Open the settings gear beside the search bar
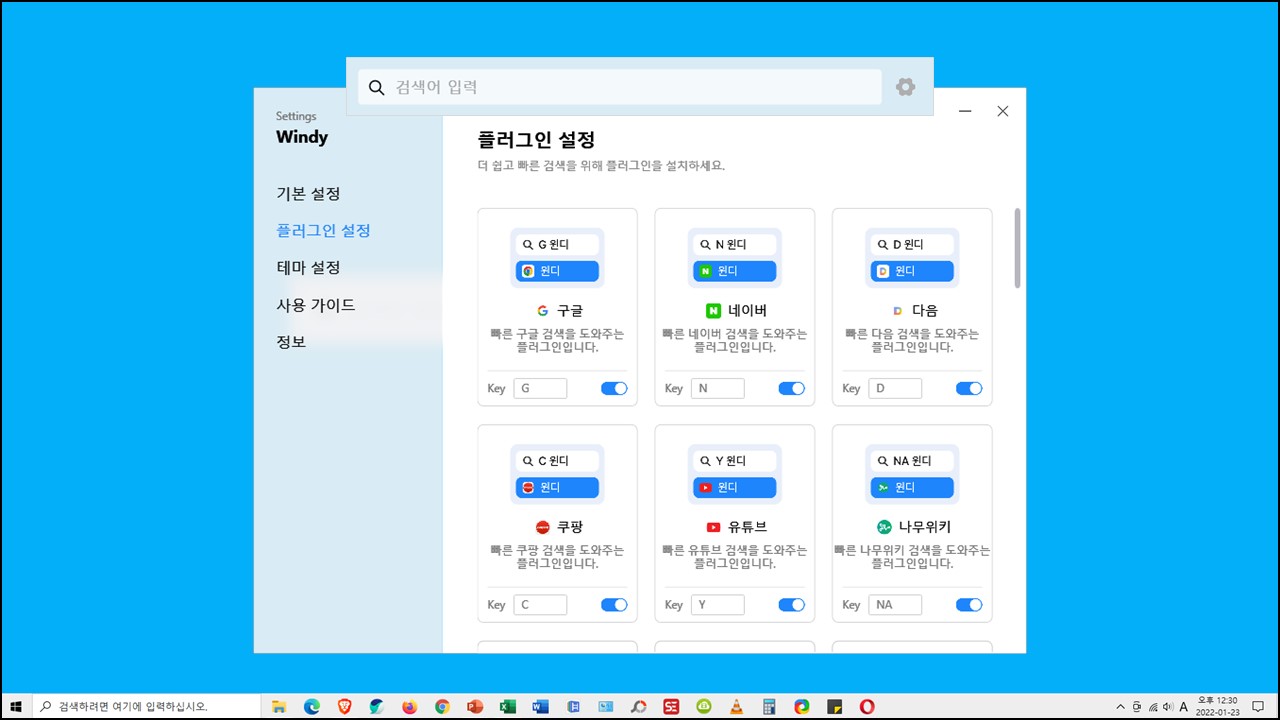Image resolution: width=1280 pixels, height=720 pixels. 905,87
